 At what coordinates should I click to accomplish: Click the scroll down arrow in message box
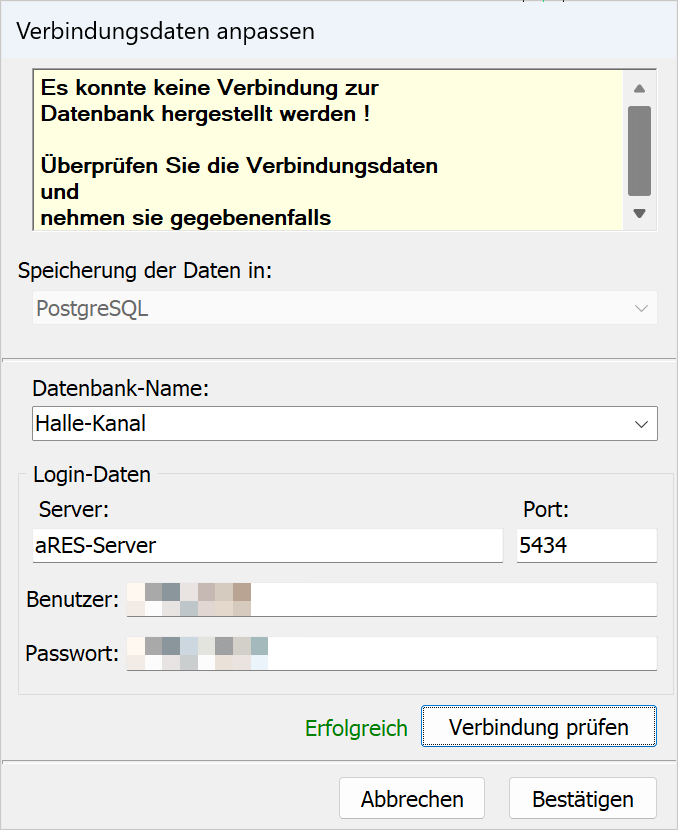pos(640,213)
